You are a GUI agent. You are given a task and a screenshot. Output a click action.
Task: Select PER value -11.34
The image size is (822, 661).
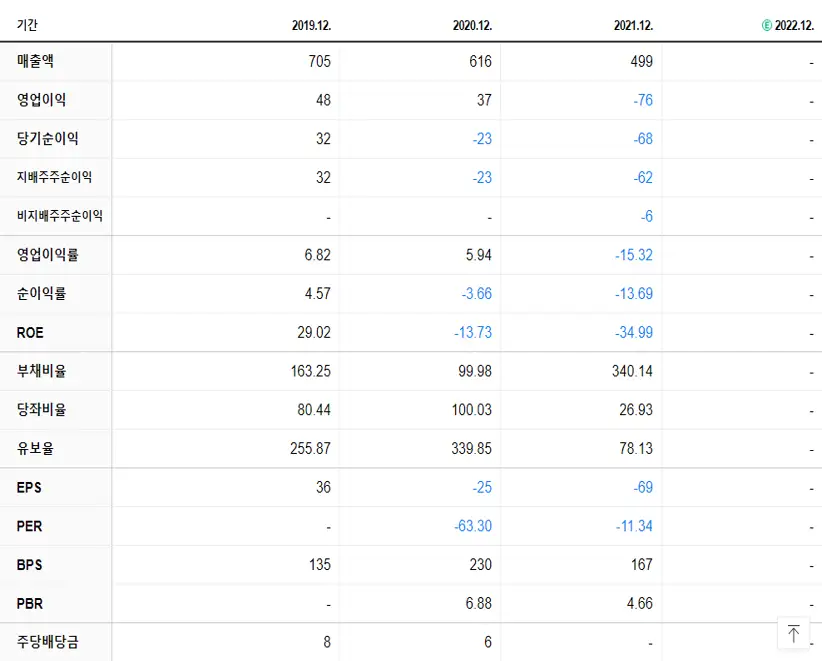(634, 526)
